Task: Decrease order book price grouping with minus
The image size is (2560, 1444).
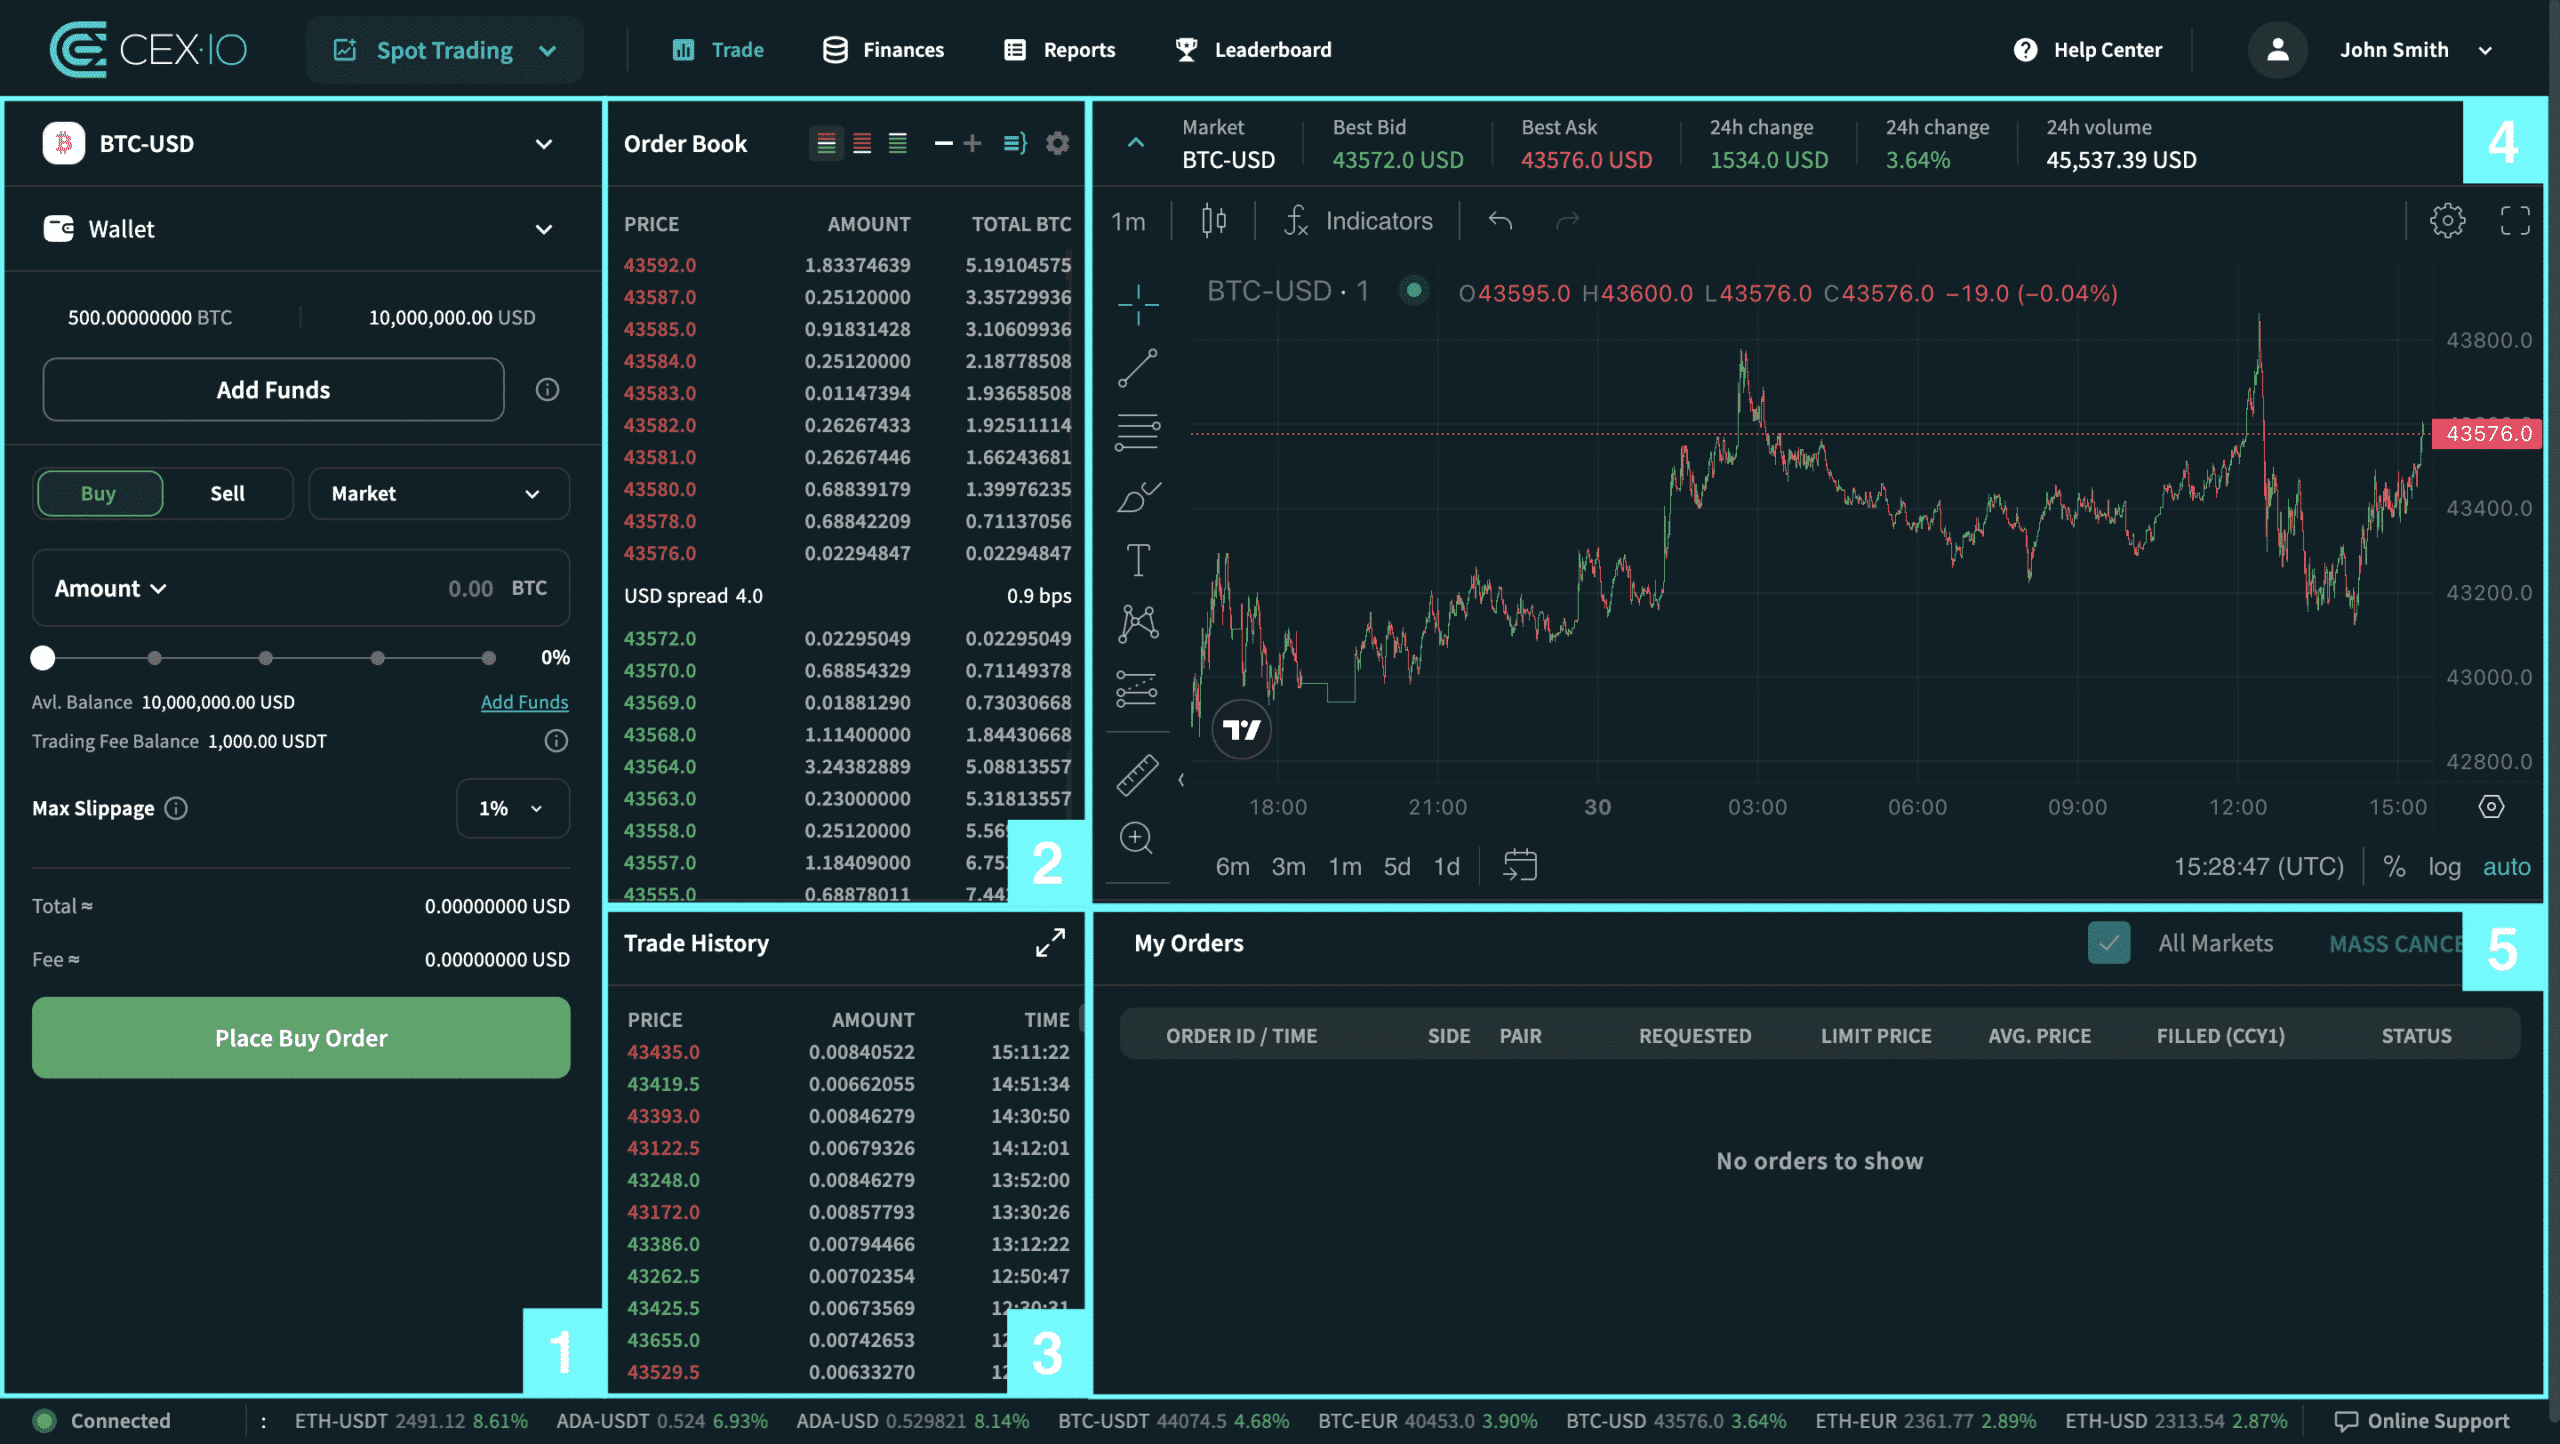Action: pyautogui.click(x=943, y=143)
